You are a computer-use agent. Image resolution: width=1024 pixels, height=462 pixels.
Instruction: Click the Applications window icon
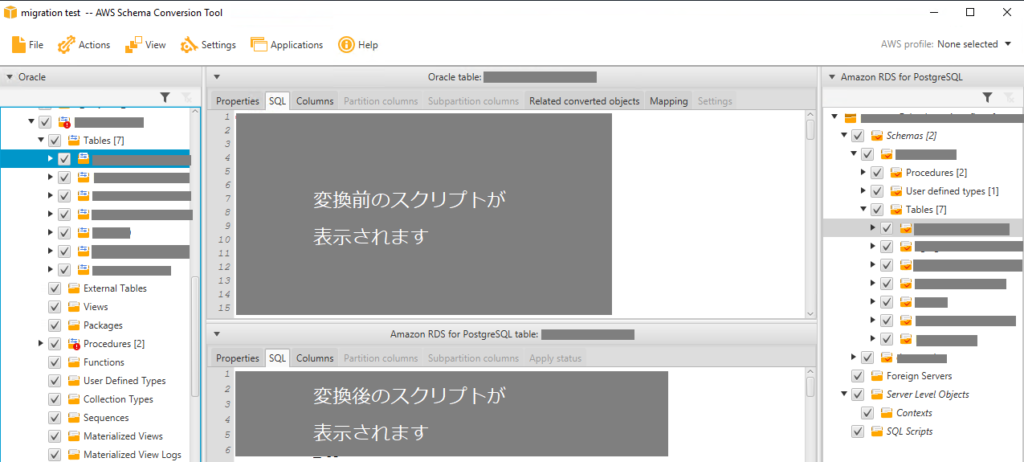[259, 44]
